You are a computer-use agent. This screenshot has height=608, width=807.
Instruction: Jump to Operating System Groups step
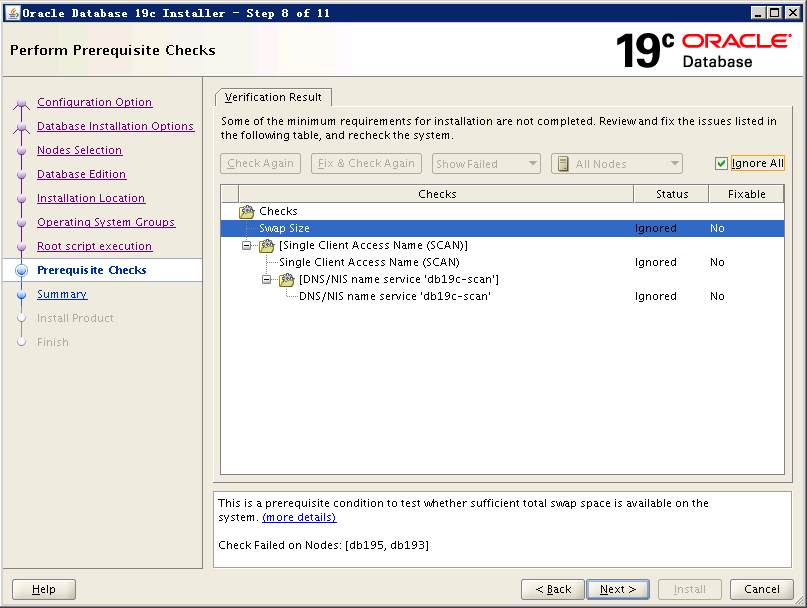pos(106,222)
